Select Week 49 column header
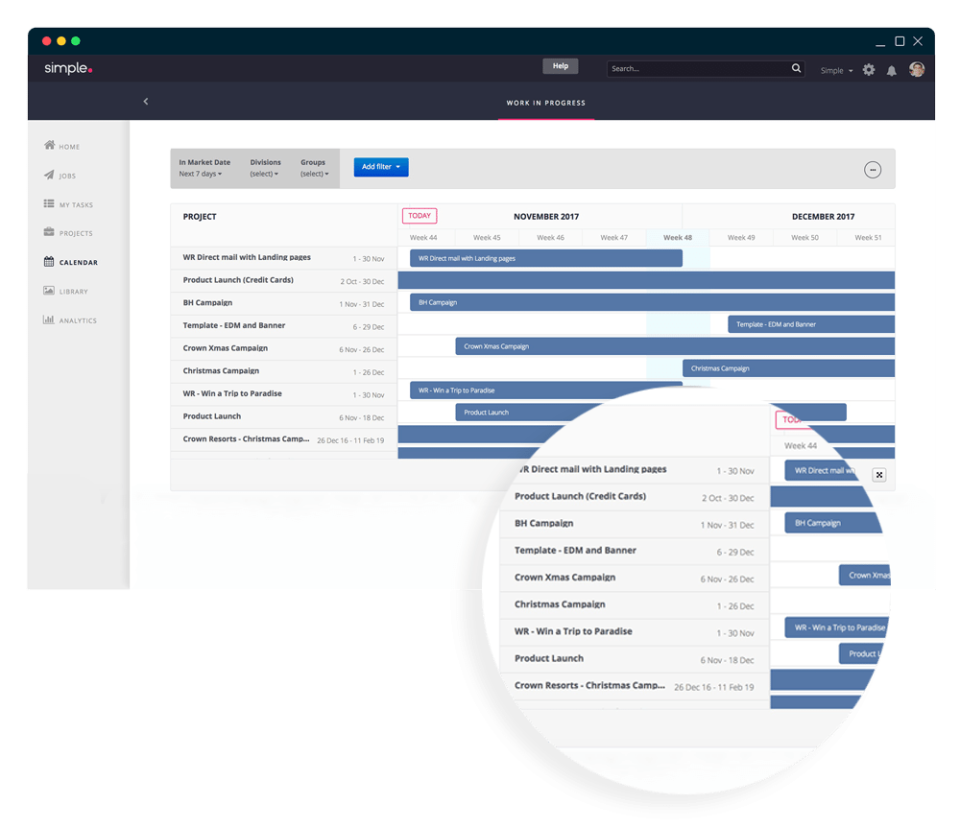The image size is (960, 828). pyautogui.click(x=741, y=238)
